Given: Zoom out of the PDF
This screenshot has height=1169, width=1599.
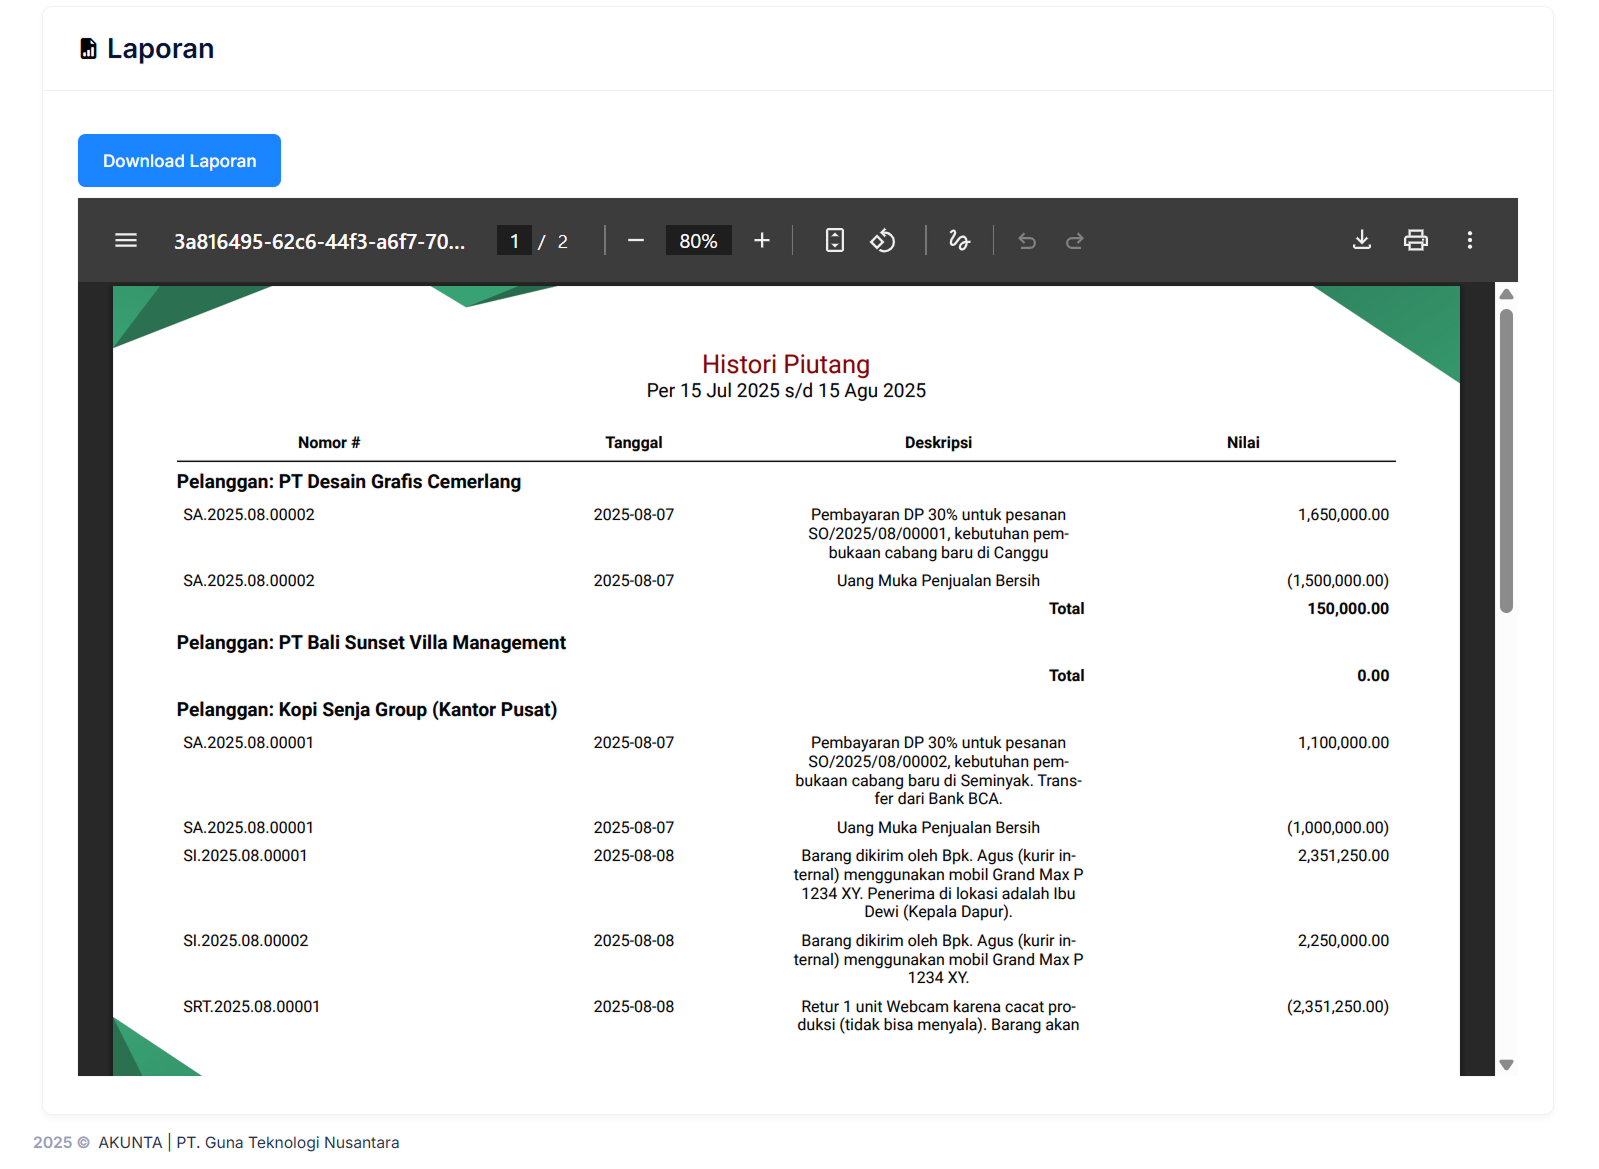Looking at the screenshot, I should point(635,241).
